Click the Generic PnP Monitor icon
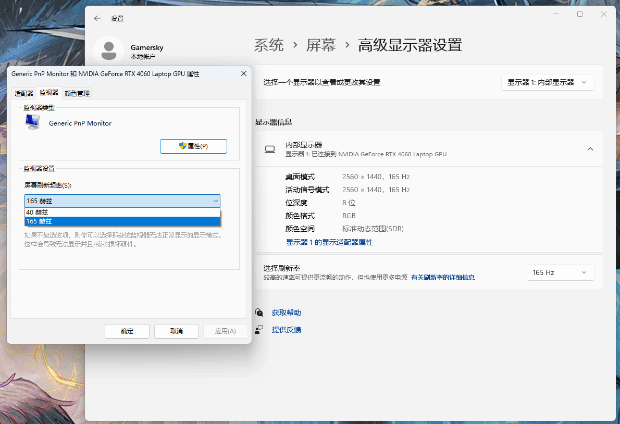Viewport: 620px width, 424px height. [32, 122]
